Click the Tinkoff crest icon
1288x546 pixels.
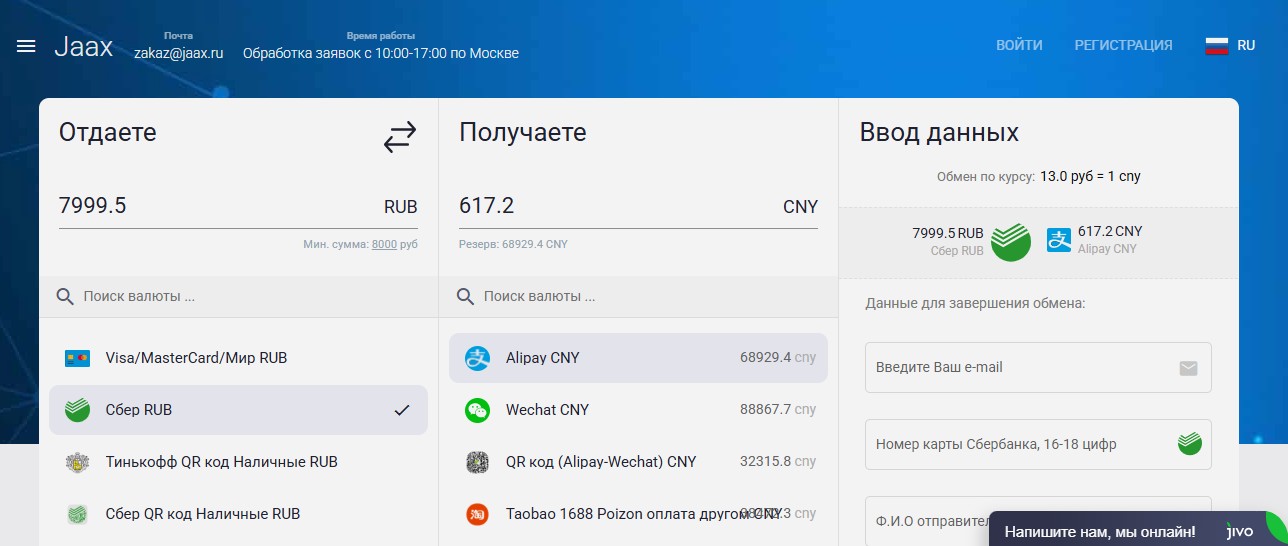tap(77, 462)
